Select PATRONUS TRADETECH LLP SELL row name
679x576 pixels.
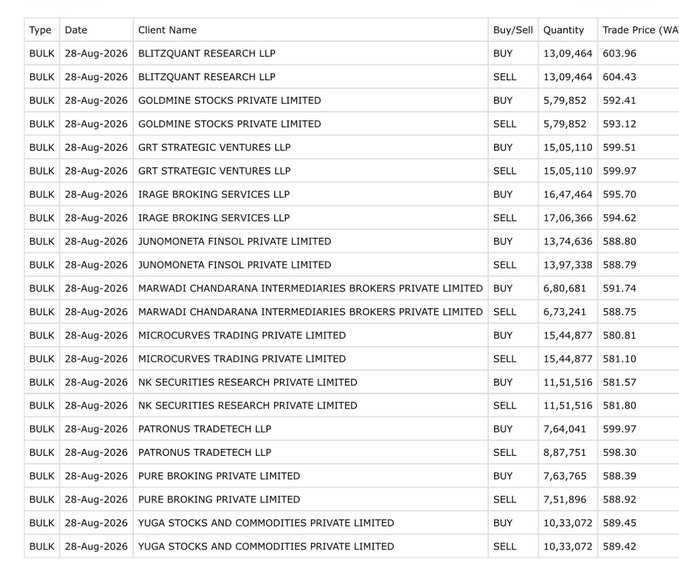205,452
